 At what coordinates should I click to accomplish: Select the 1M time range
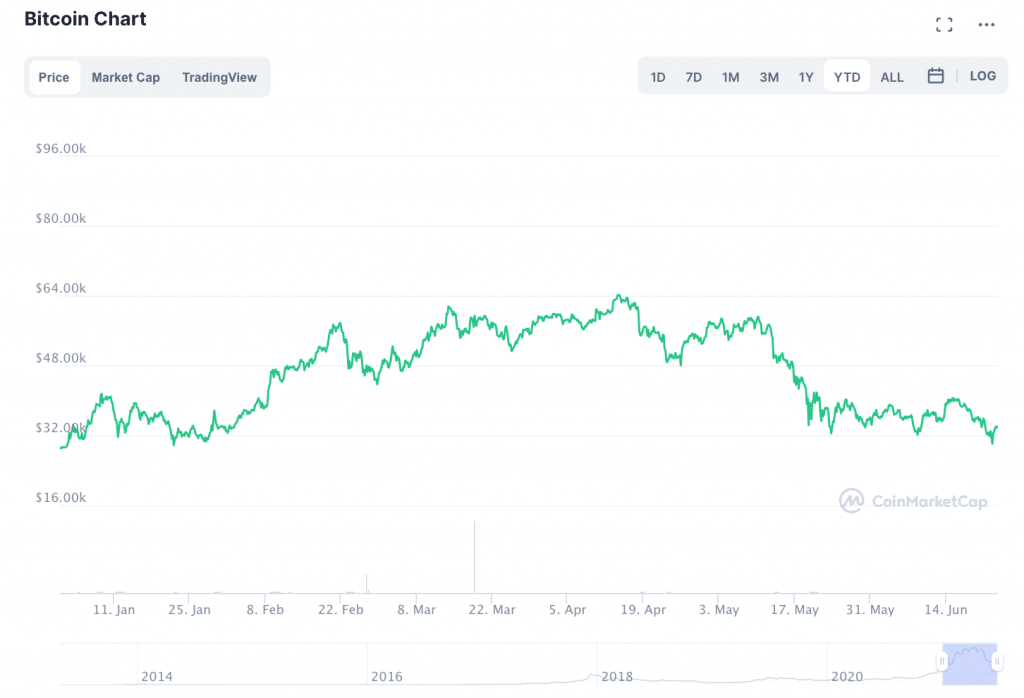tap(731, 77)
